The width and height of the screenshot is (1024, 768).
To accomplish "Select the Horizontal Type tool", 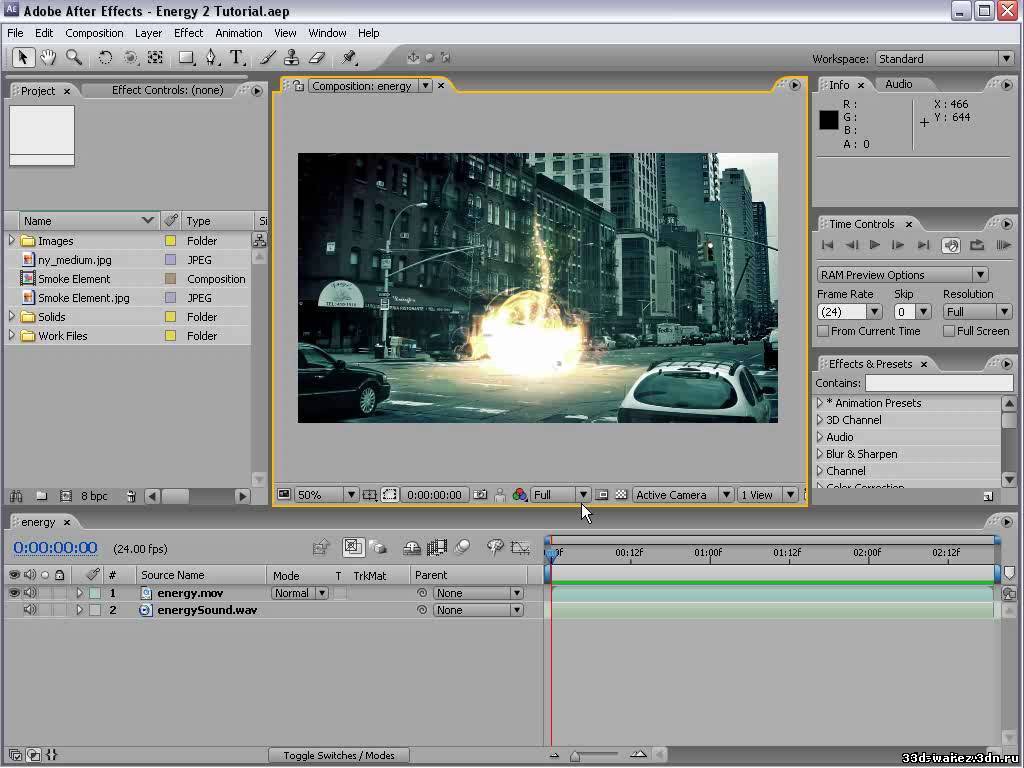I will [x=237, y=57].
